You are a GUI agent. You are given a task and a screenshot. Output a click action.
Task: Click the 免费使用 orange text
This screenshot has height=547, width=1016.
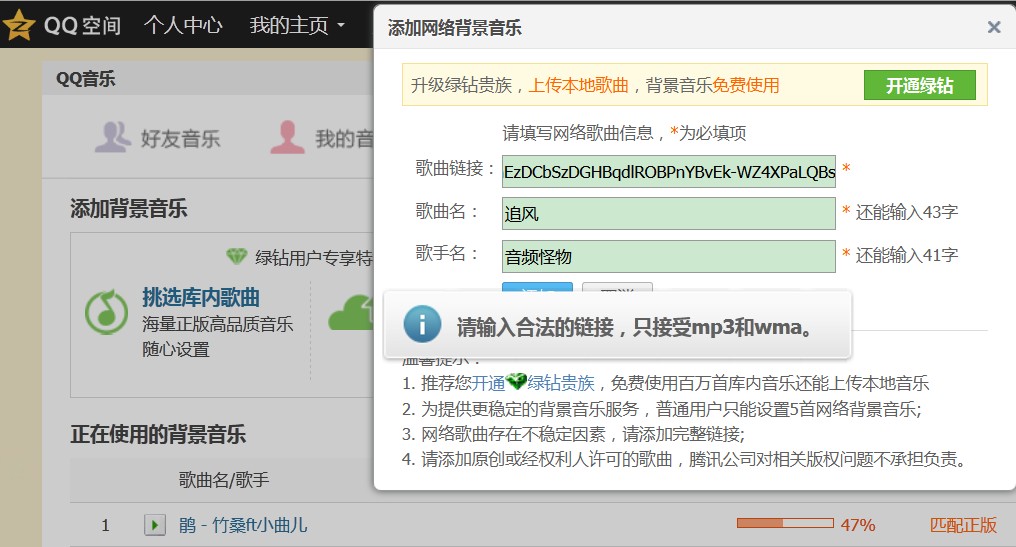[x=745, y=85]
